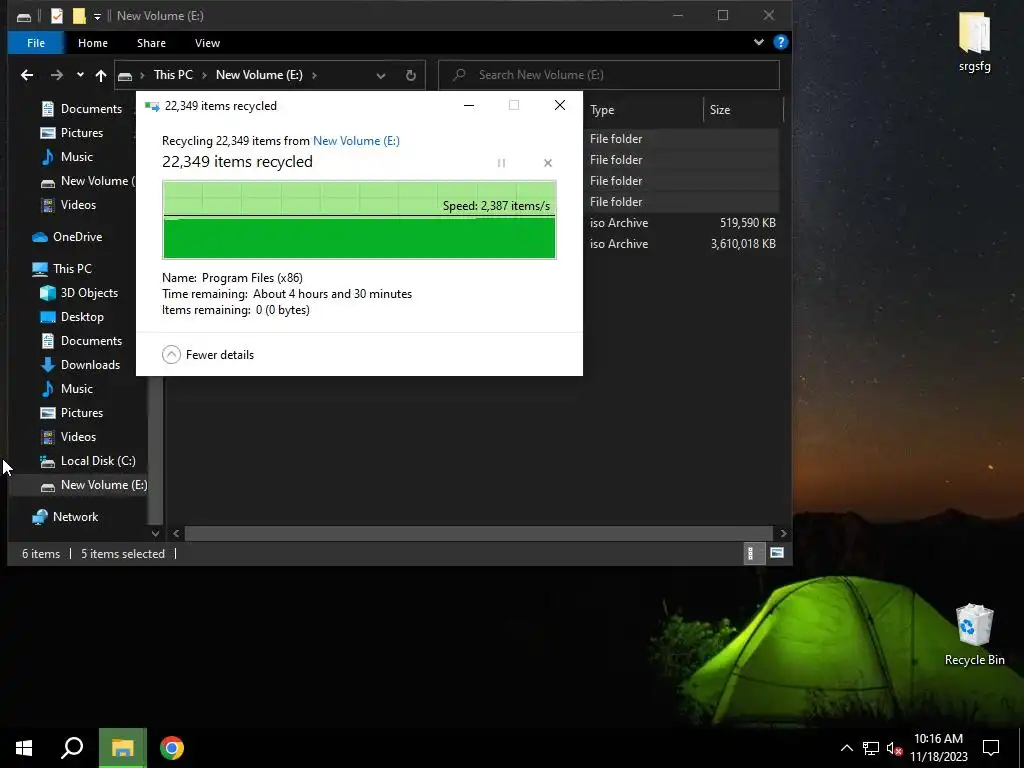Image resolution: width=1024 pixels, height=768 pixels.
Task: Go back with the left arrow
Action: click(x=27, y=75)
